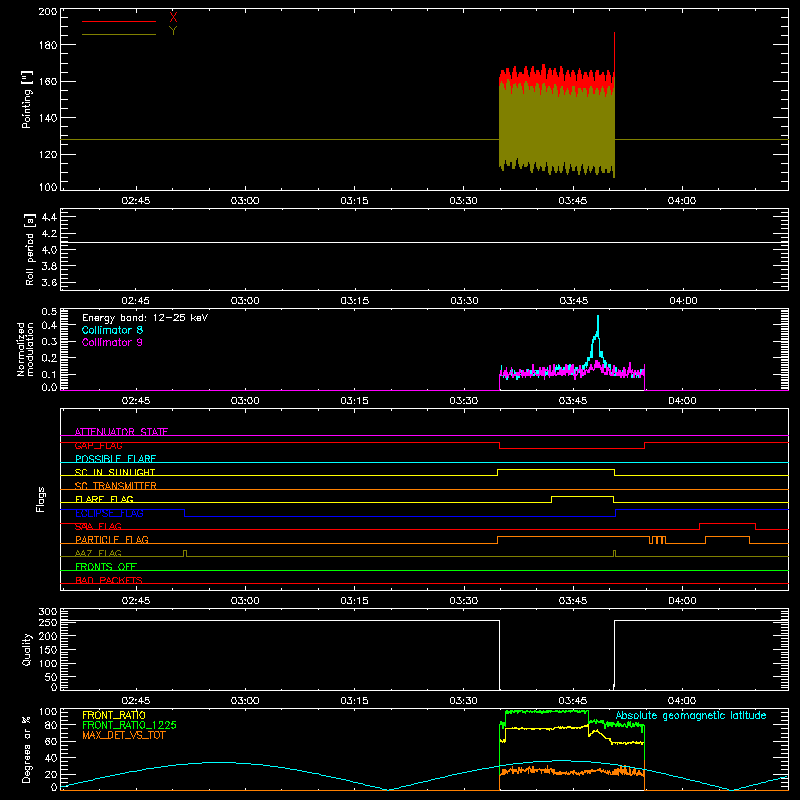Click the 3.6 tick on Roll period axis
The image size is (800, 800).
tap(49, 283)
